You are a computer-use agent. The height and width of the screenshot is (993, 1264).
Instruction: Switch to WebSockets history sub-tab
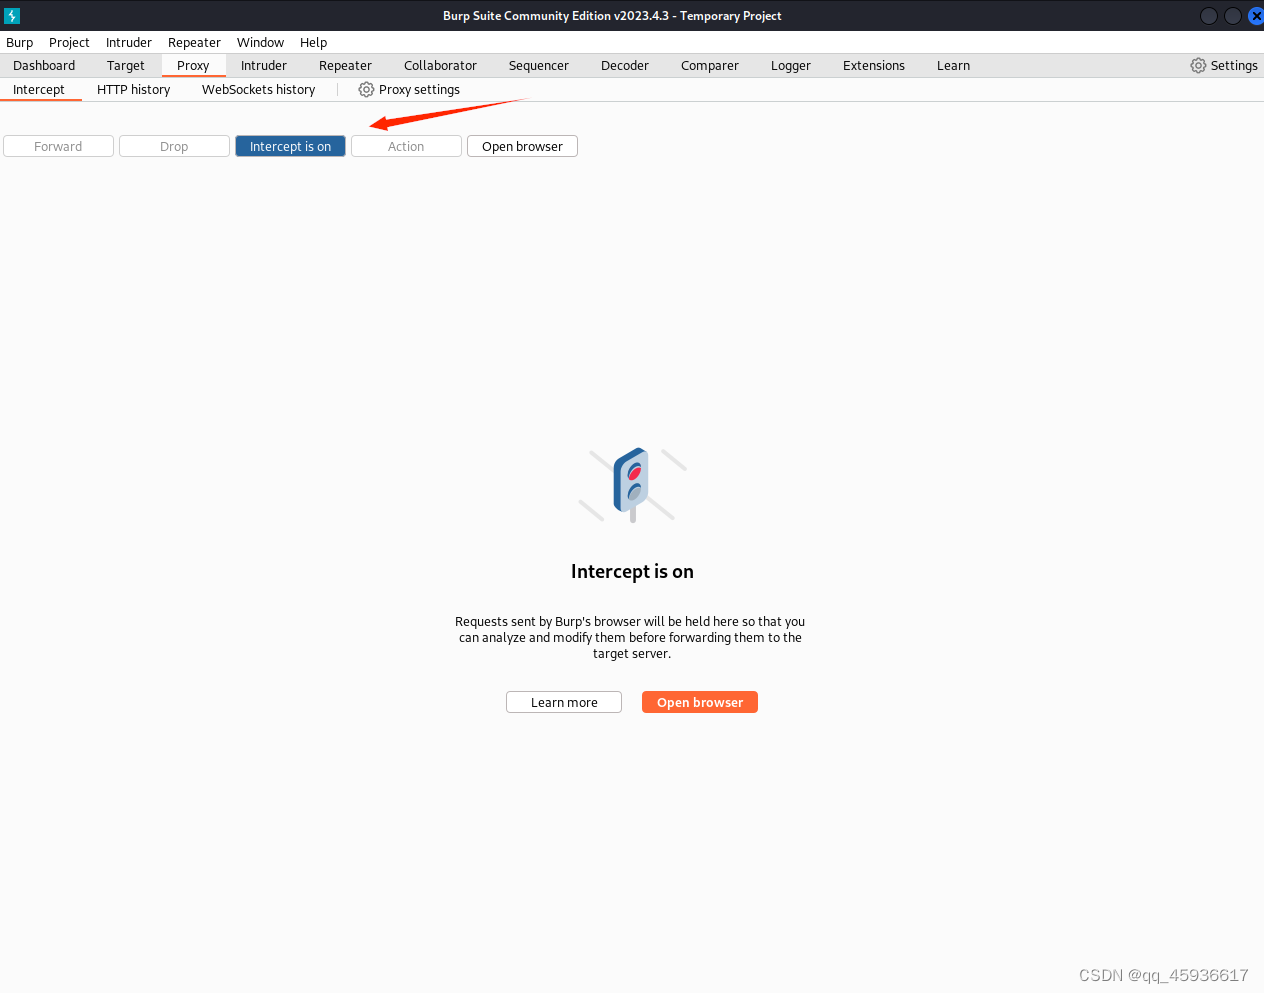coord(258,89)
